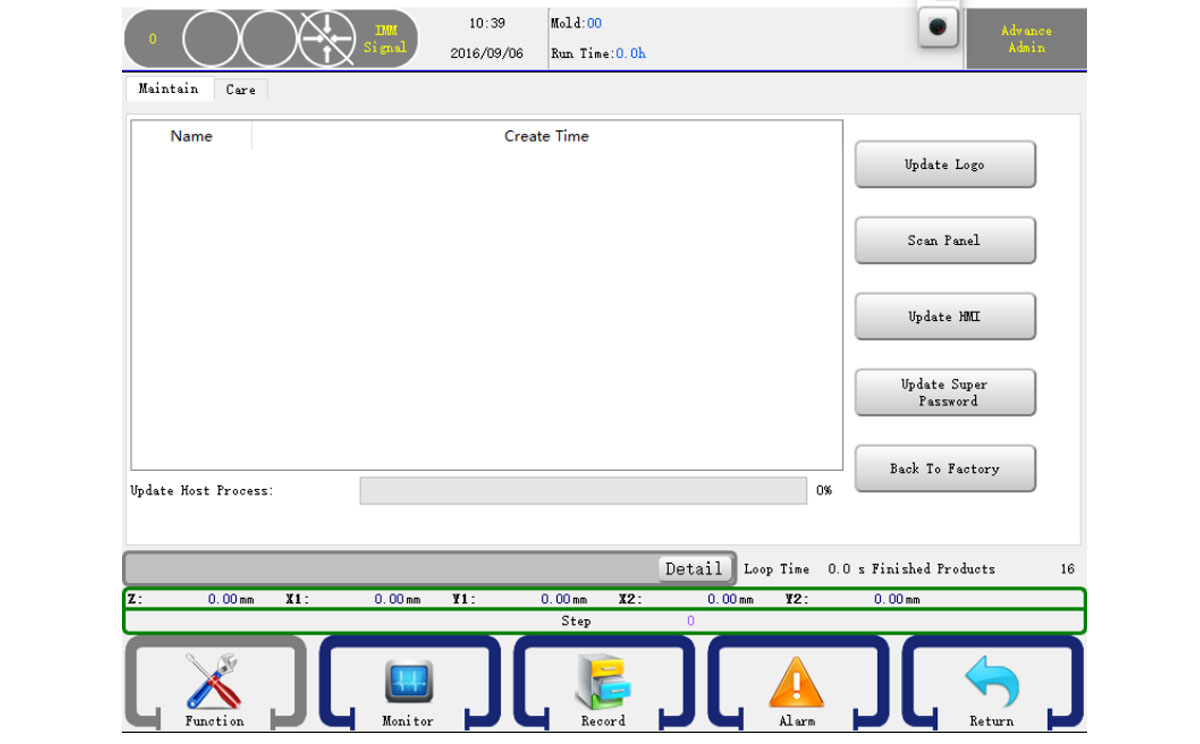Open the Detail message button
The width and height of the screenshot is (1200, 744).
point(694,568)
